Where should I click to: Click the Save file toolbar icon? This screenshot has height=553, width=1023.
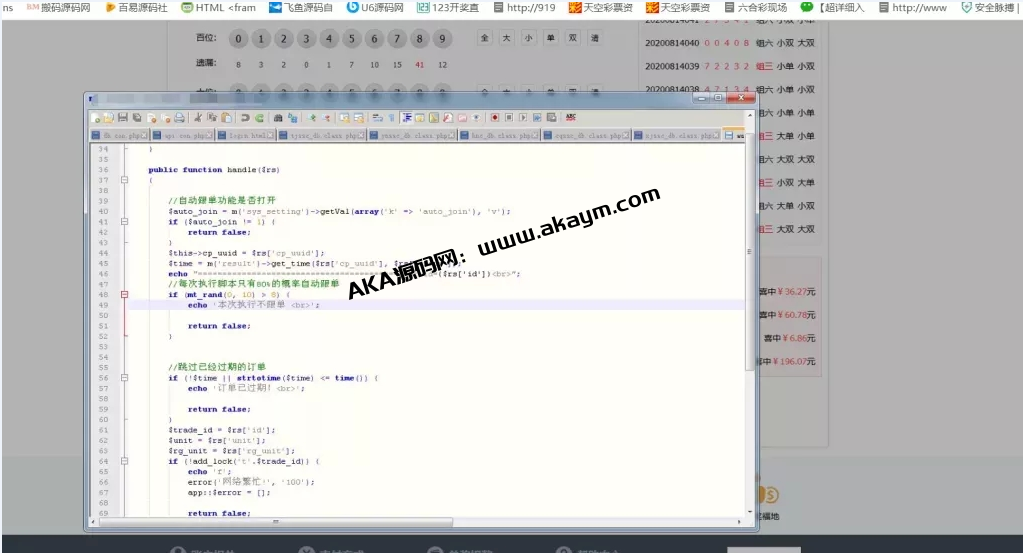122,118
